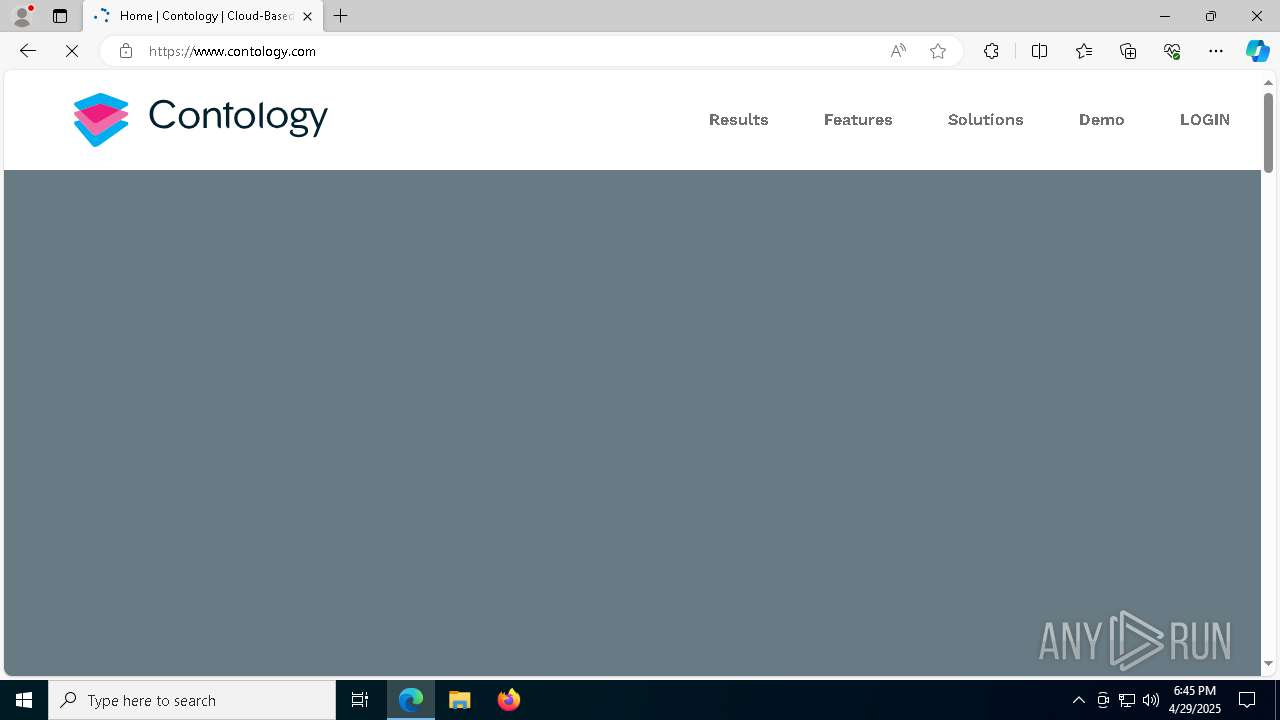
Task: Open the taskbar clock and date
Action: [1195, 700]
